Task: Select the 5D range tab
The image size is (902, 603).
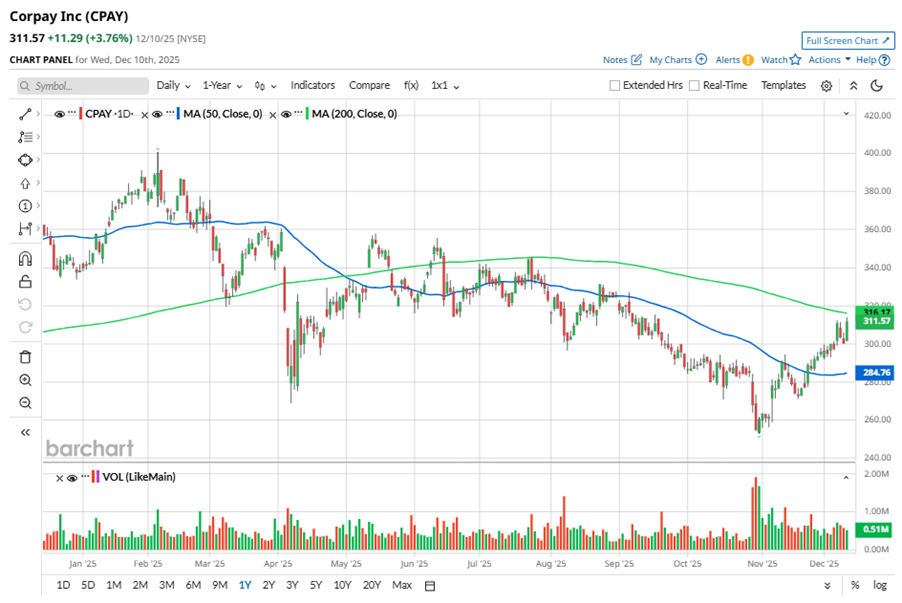Action: pos(88,585)
